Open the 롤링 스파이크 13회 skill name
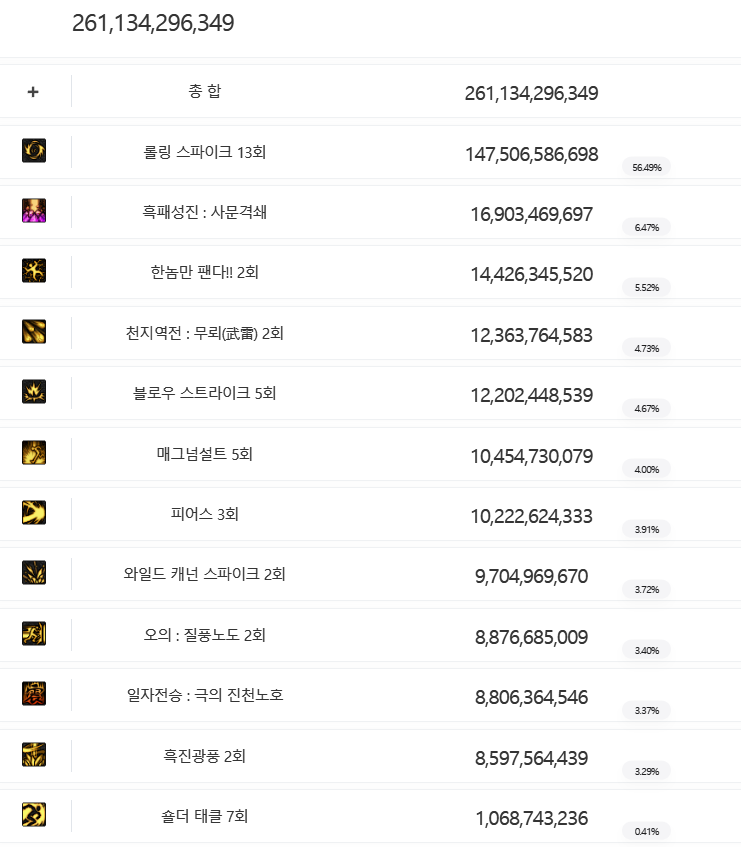The image size is (741, 847). tap(205, 152)
